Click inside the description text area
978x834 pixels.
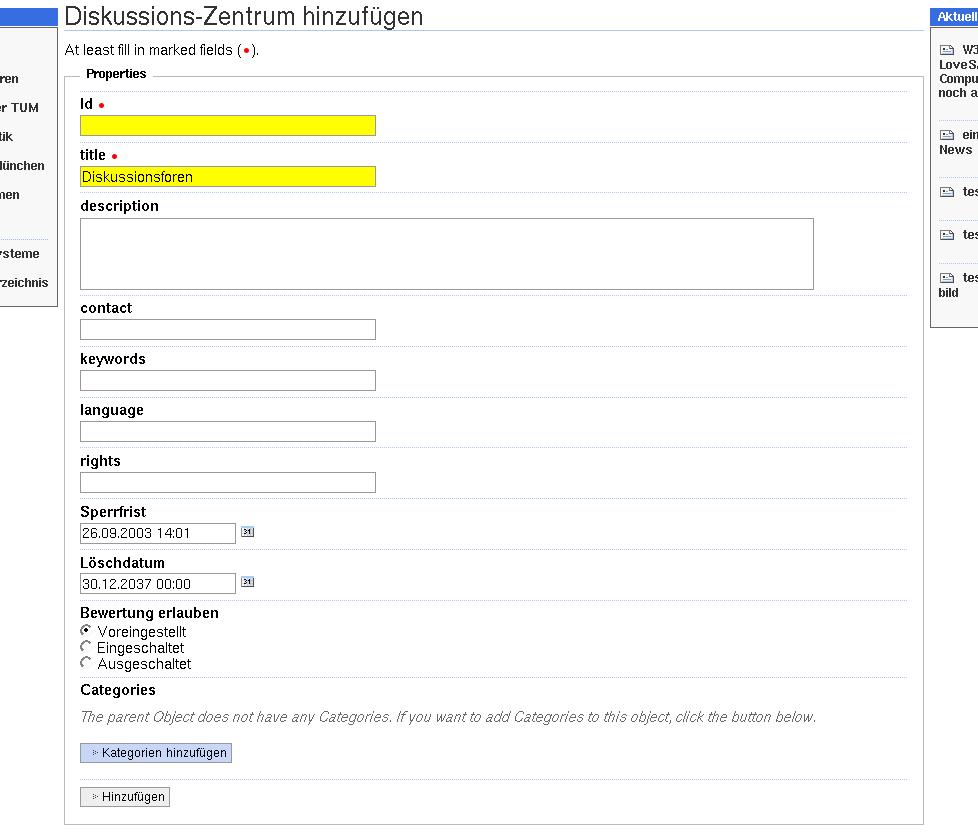pos(446,254)
